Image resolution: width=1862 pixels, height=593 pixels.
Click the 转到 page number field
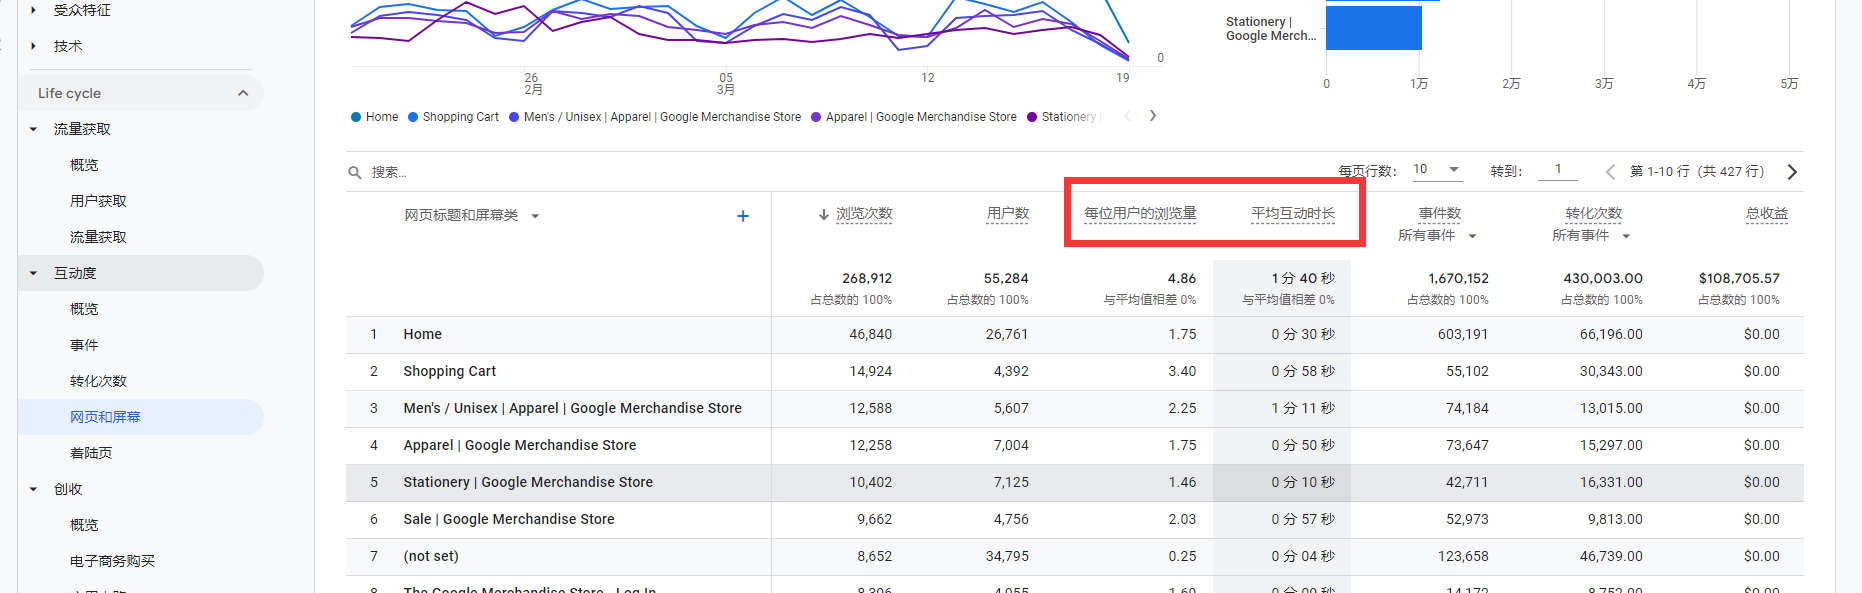[1558, 170]
